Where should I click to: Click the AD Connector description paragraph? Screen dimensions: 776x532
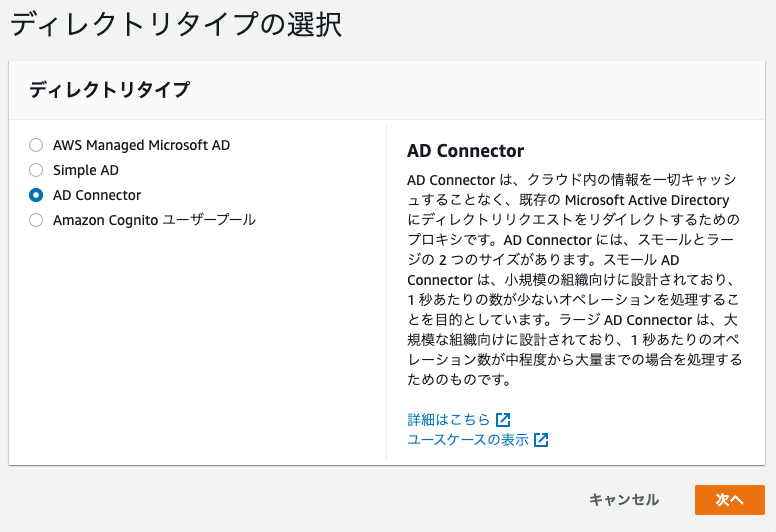(x=574, y=280)
